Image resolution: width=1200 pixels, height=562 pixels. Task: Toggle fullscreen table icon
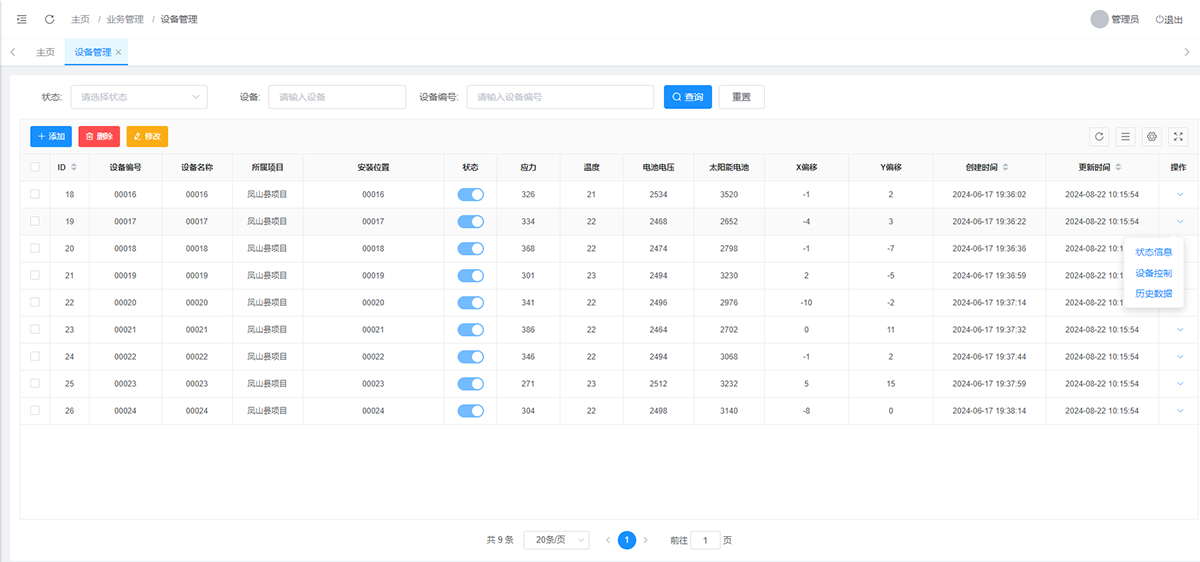click(x=1177, y=136)
